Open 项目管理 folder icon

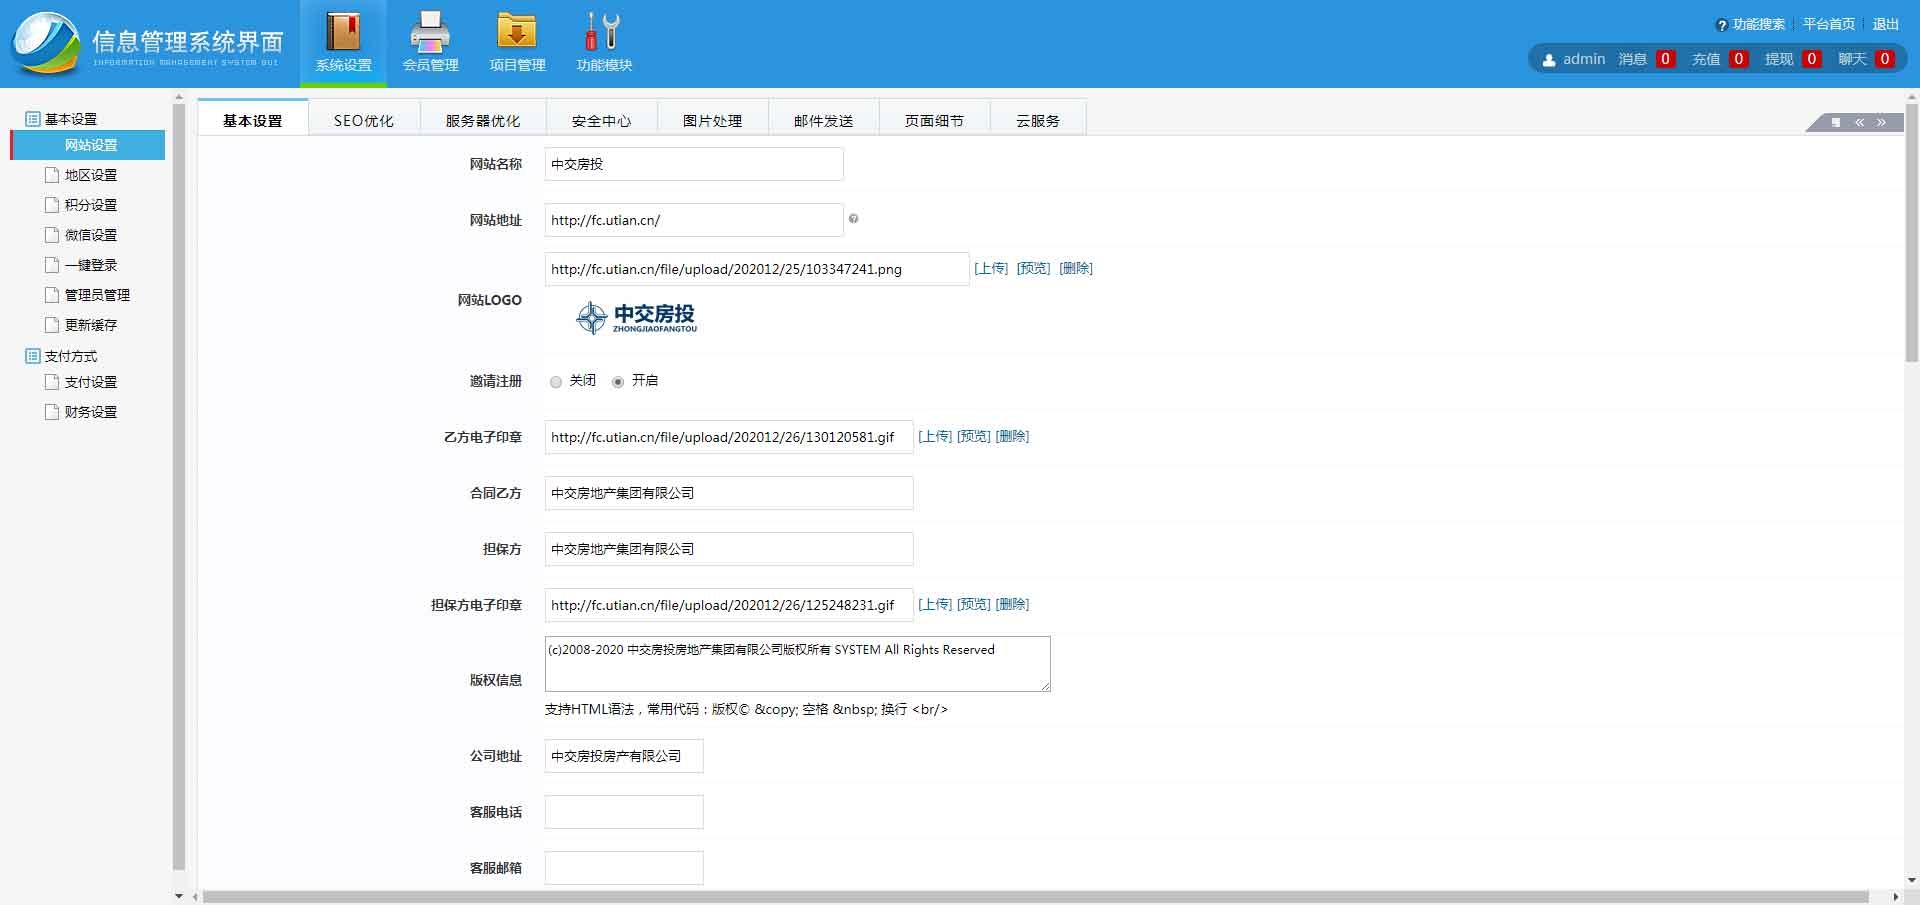click(517, 33)
